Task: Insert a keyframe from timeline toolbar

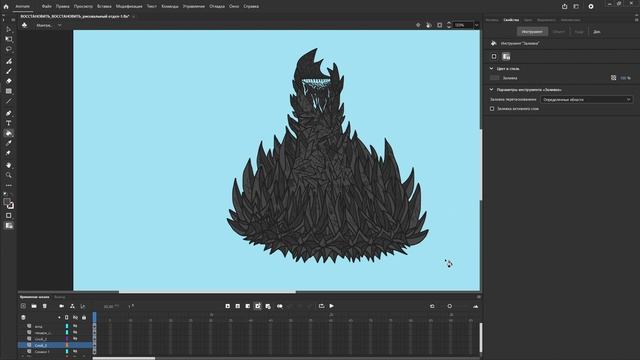Action: tap(228, 306)
